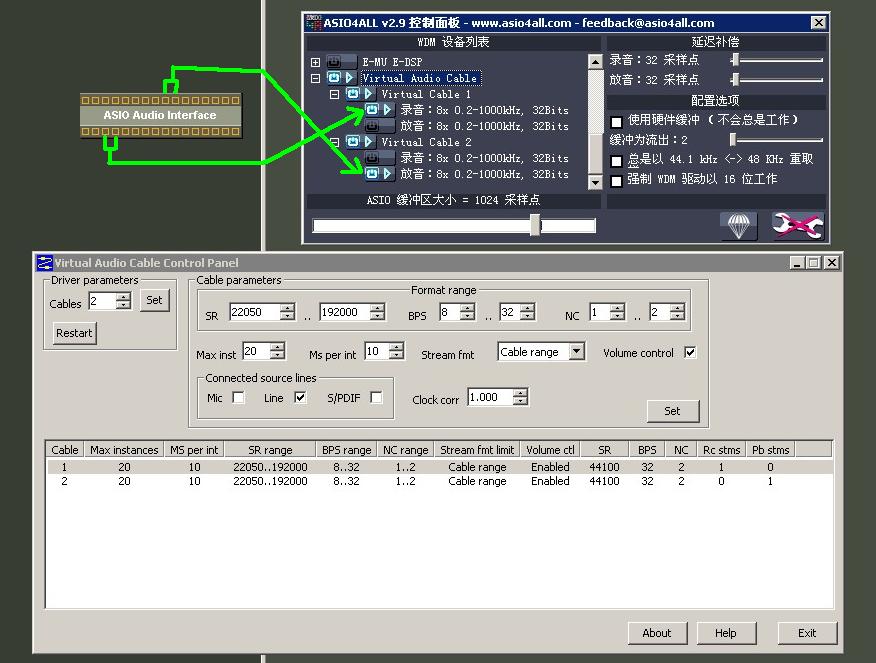Click the crossed wrench advanced-mode icon
The height and width of the screenshot is (663, 876).
tap(797, 226)
